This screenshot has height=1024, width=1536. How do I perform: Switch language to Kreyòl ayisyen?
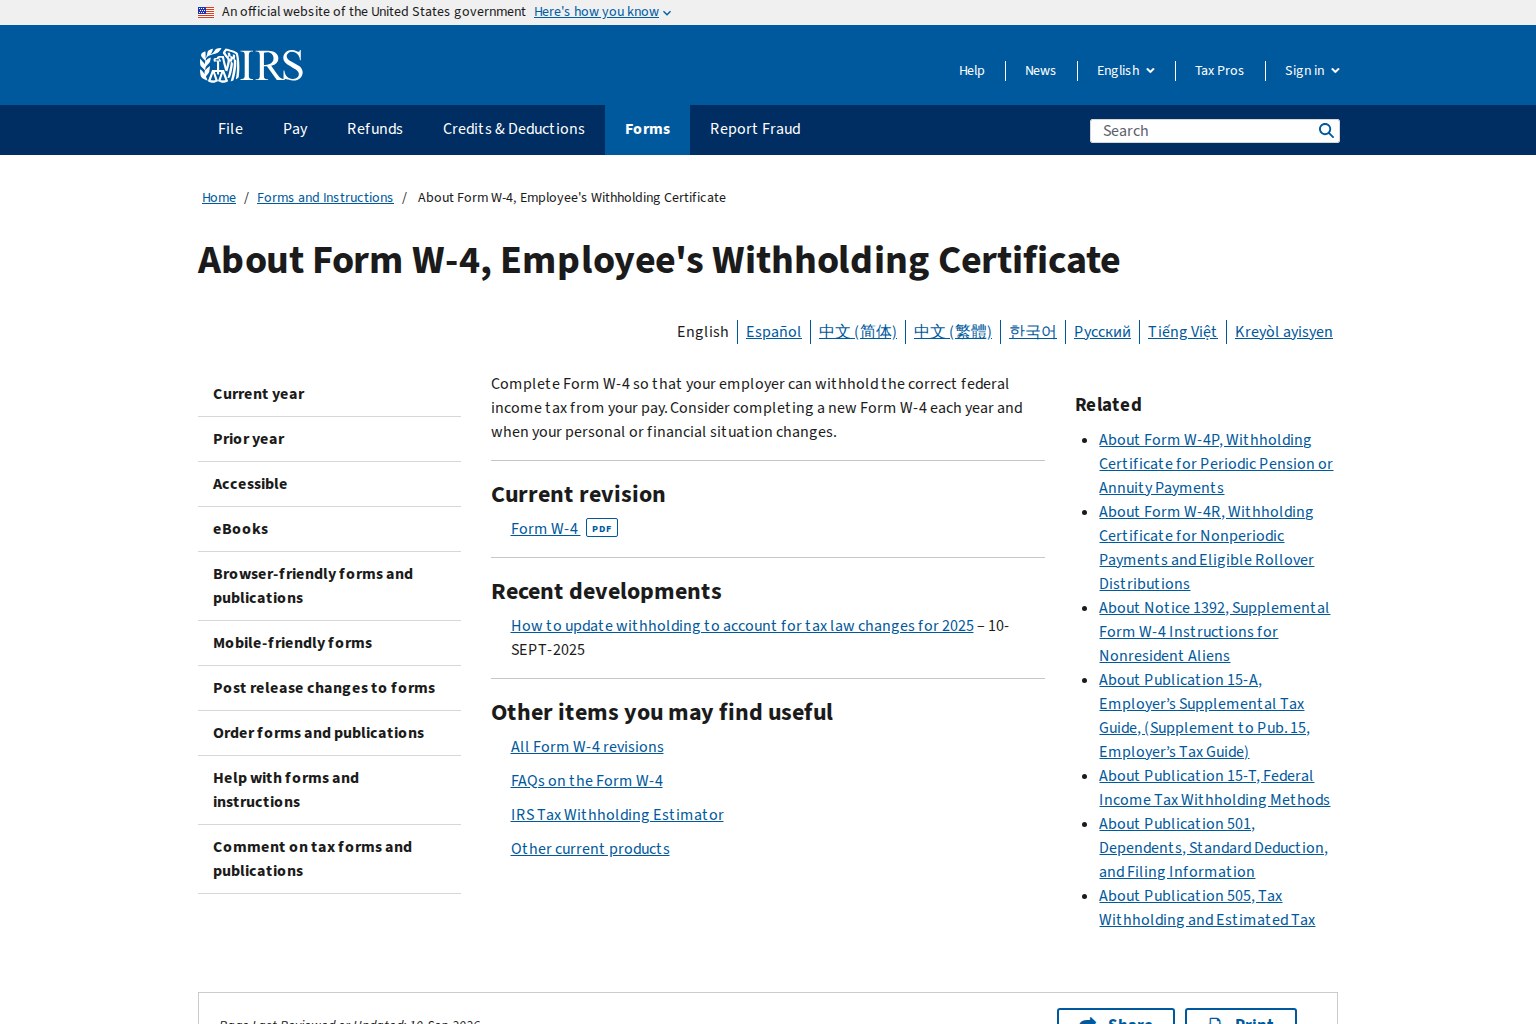click(1284, 332)
